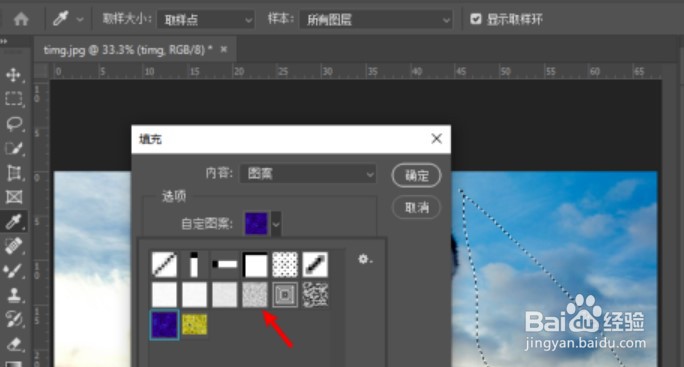The width and height of the screenshot is (684, 367).
Task: Choose the dotted grid pattern
Action: (x=285, y=264)
